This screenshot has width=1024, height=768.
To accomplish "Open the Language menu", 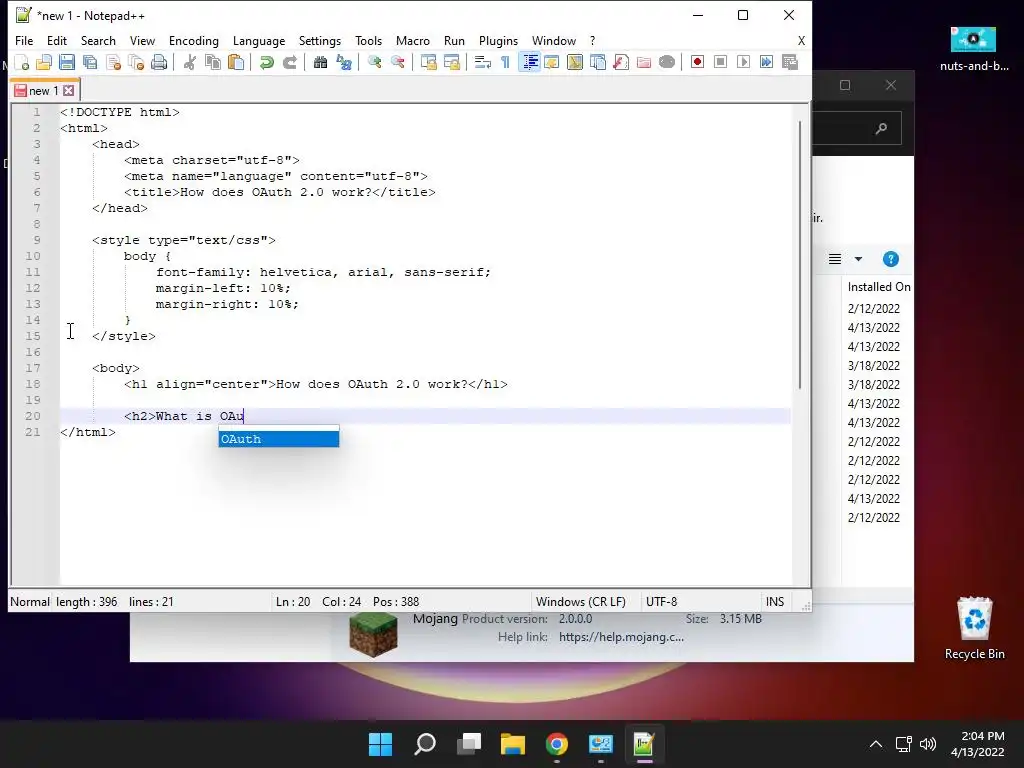I will tap(259, 40).
